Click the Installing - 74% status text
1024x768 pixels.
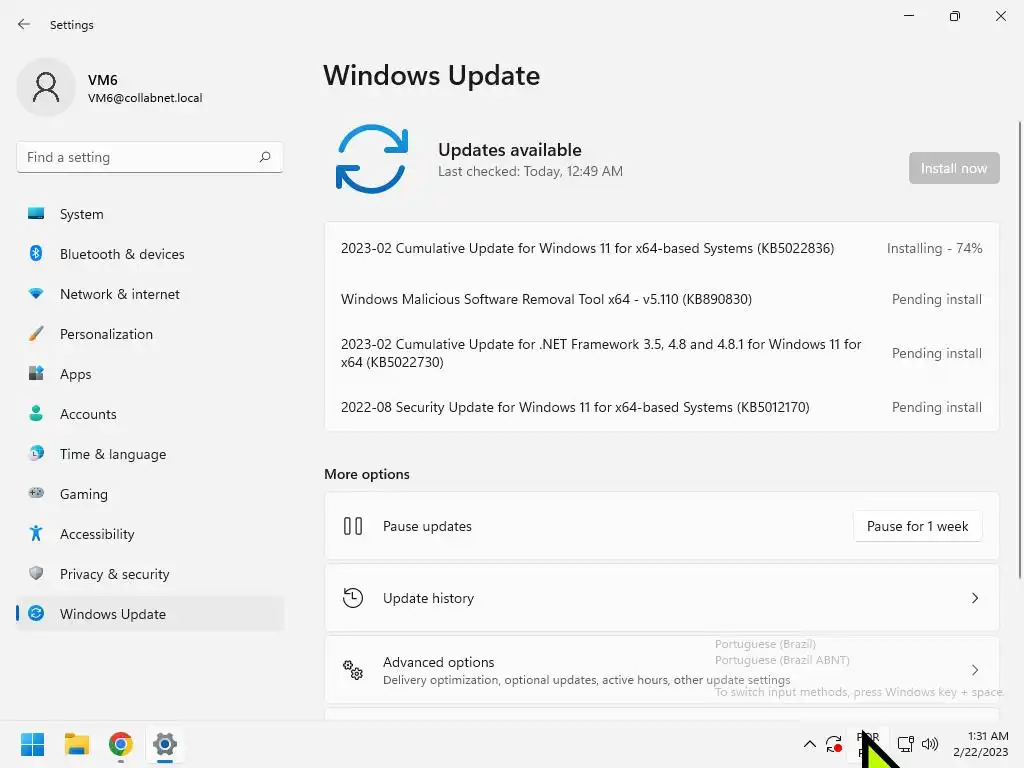click(934, 248)
